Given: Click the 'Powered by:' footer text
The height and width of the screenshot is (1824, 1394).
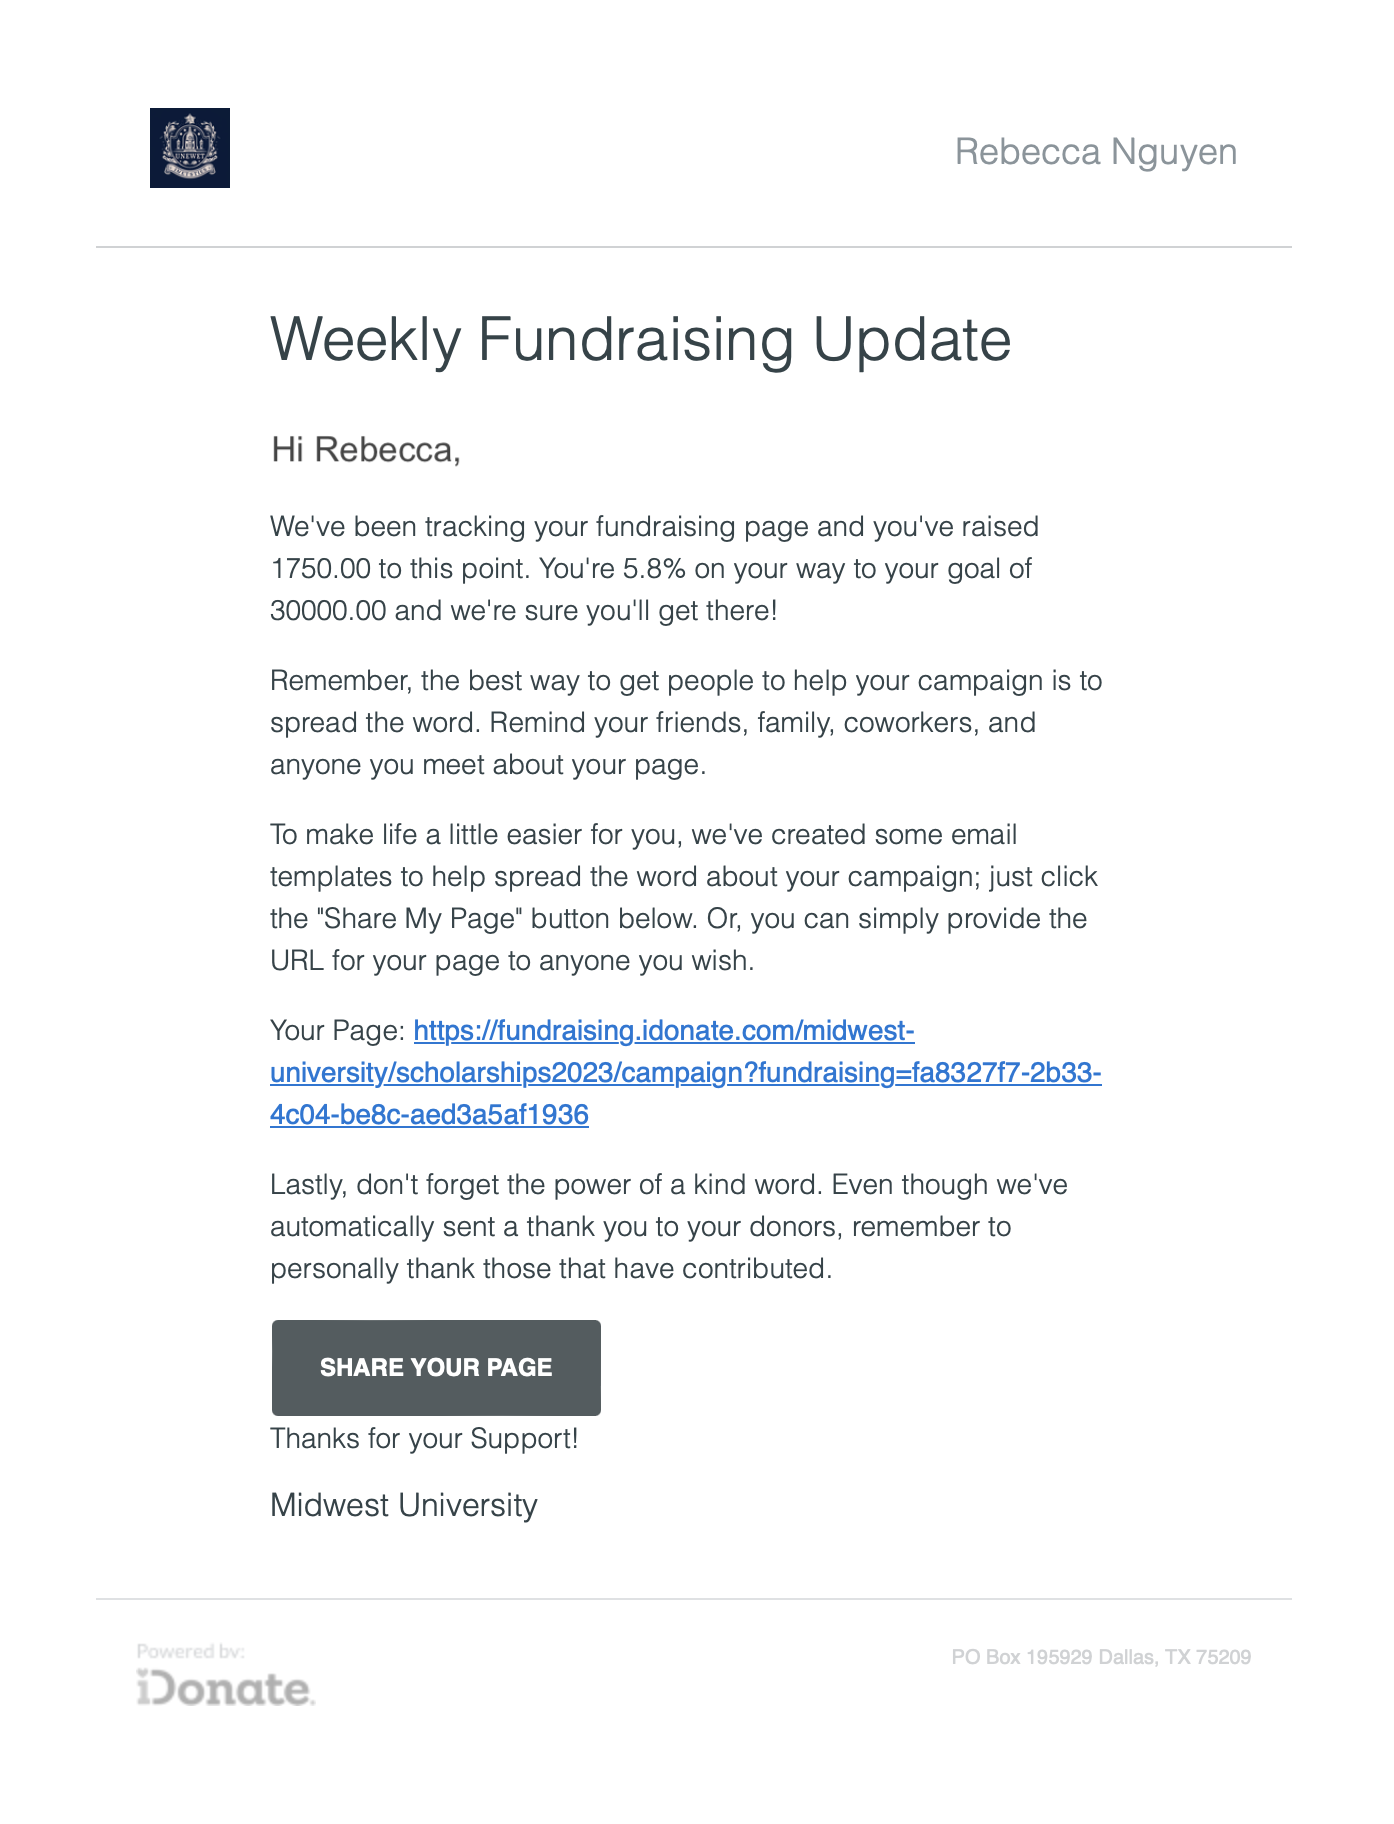Looking at the screenshot, I should click(191, 1651).
